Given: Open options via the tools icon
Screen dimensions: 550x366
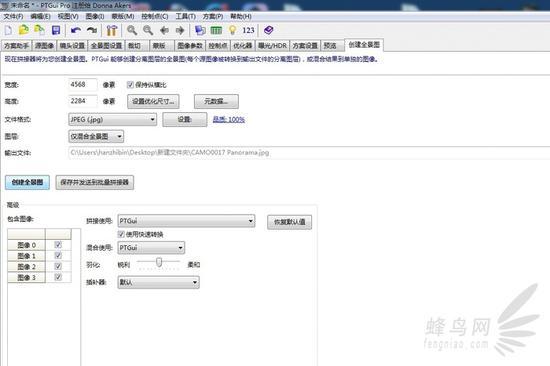Looking at the screenshot, I should point(112,31).
